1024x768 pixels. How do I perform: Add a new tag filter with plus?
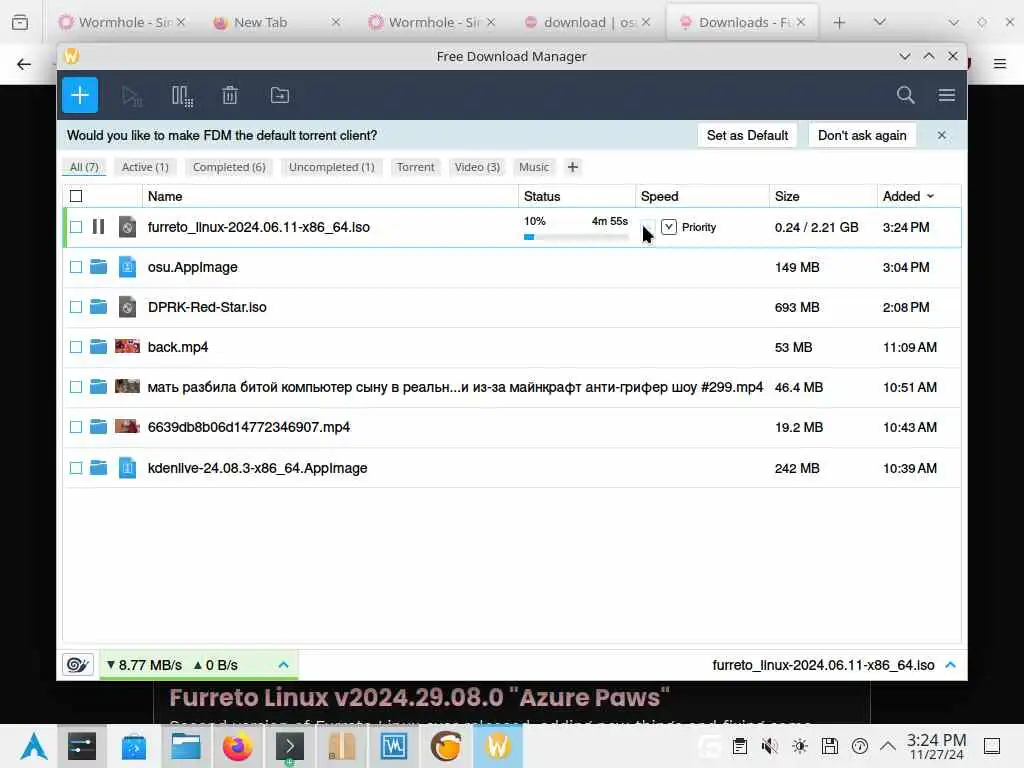click(573, 167)
